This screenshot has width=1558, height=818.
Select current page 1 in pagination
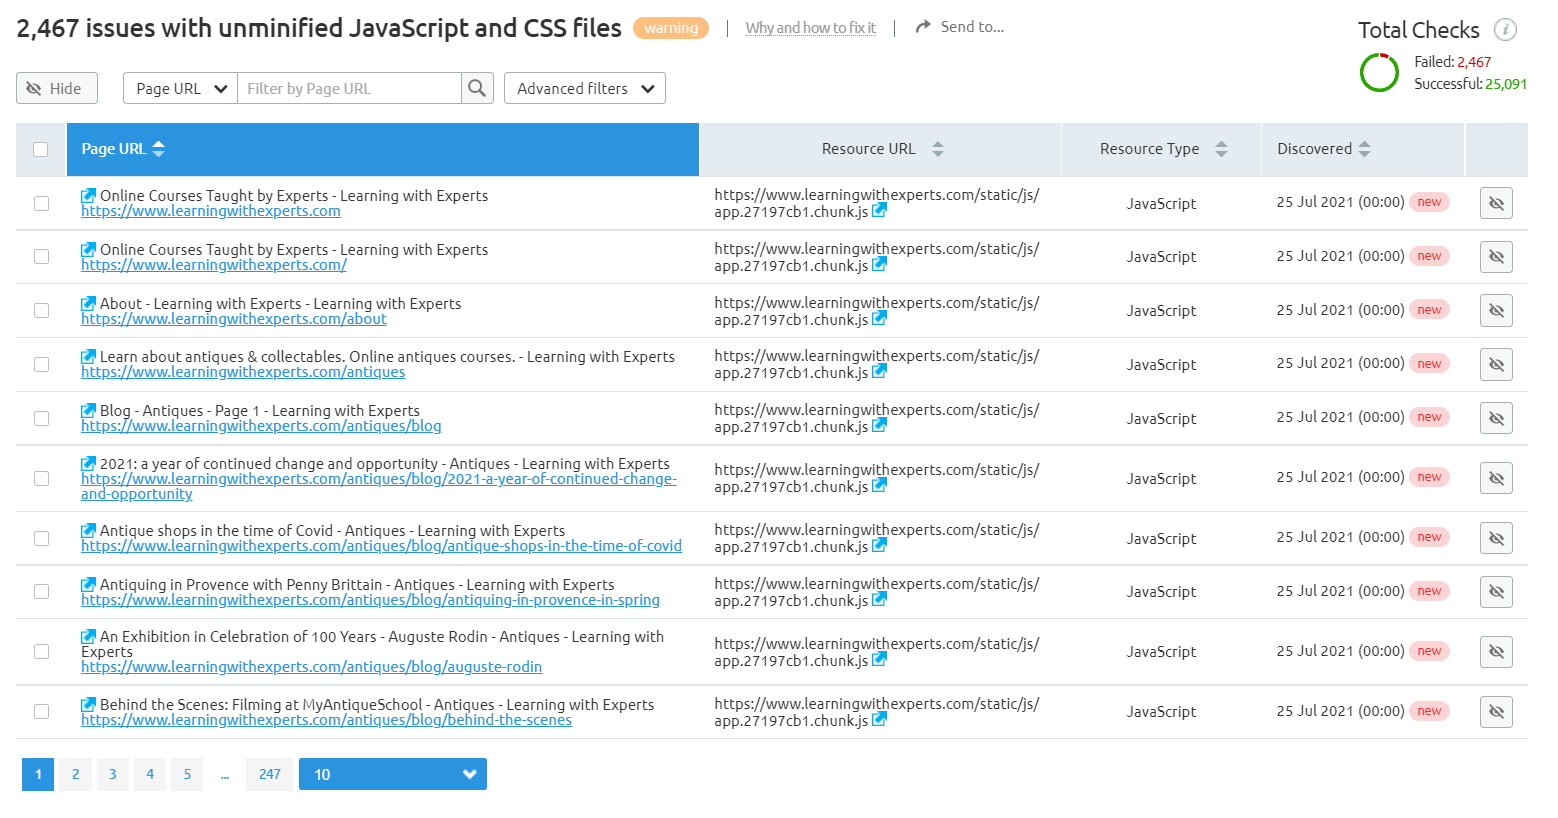(x=38, y=774)
